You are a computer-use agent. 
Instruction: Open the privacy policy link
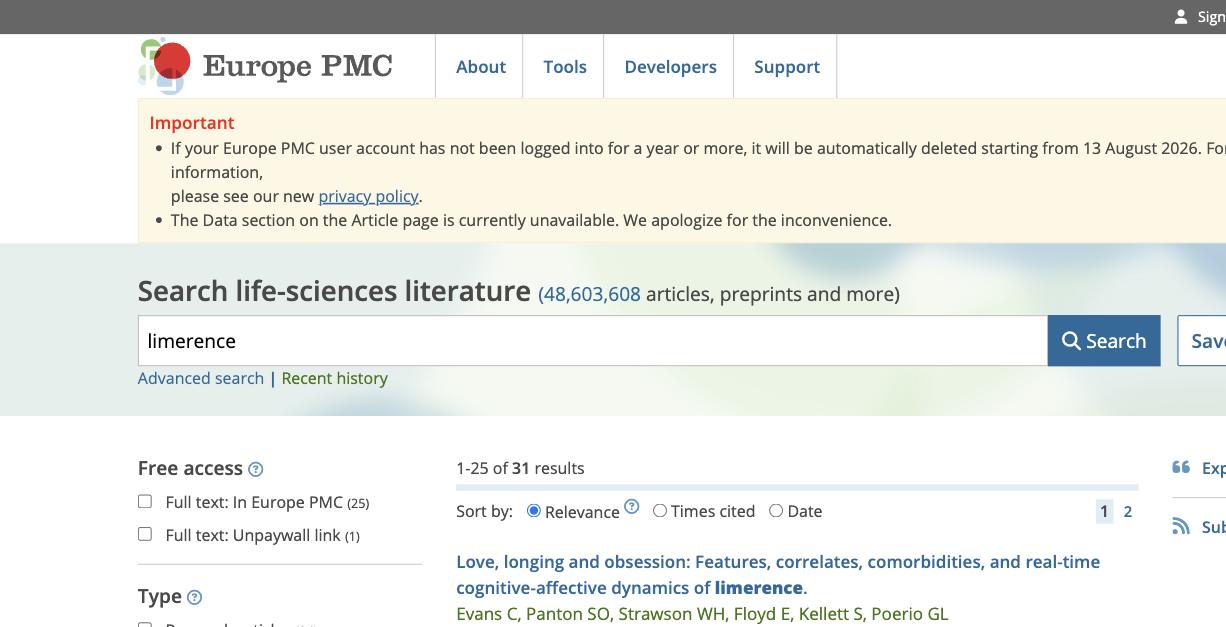[368, 196]
